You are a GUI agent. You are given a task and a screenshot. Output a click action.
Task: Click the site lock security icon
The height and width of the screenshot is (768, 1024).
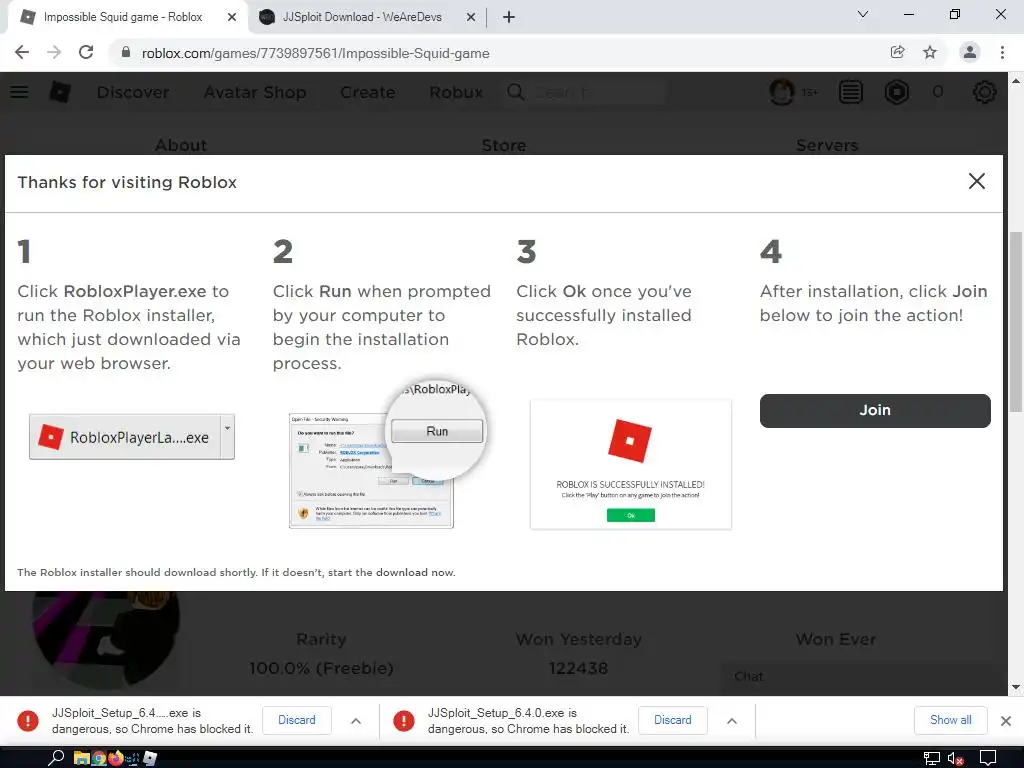126,52
